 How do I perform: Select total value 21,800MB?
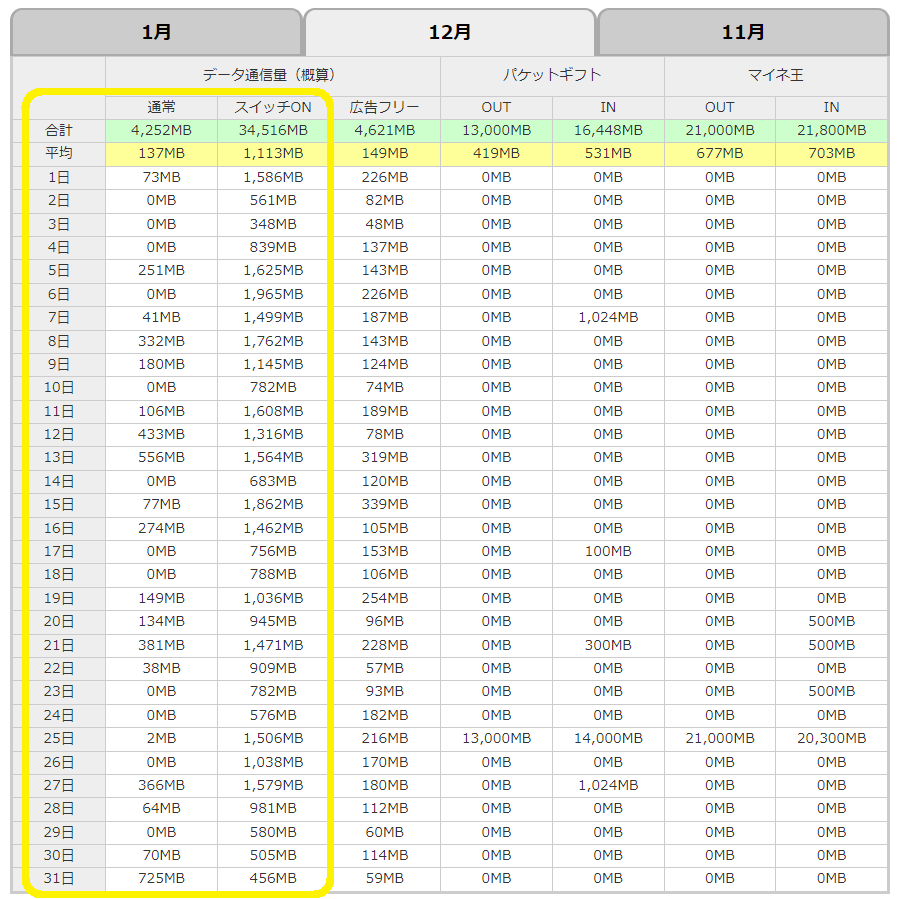831,130
